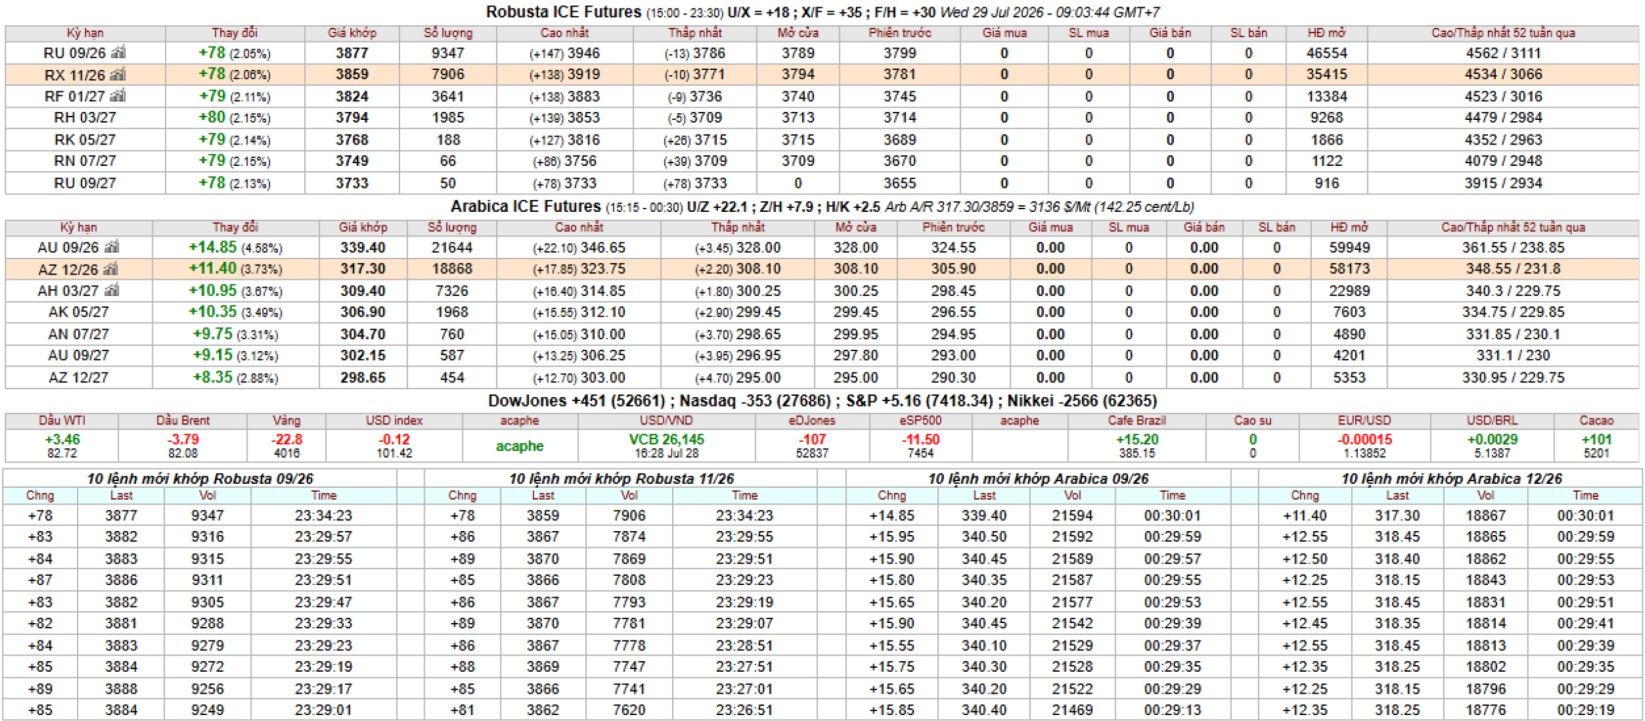Click the -22.8 gold change value
The height and width of the screenshot is (721, 1645).
point(286,439)
